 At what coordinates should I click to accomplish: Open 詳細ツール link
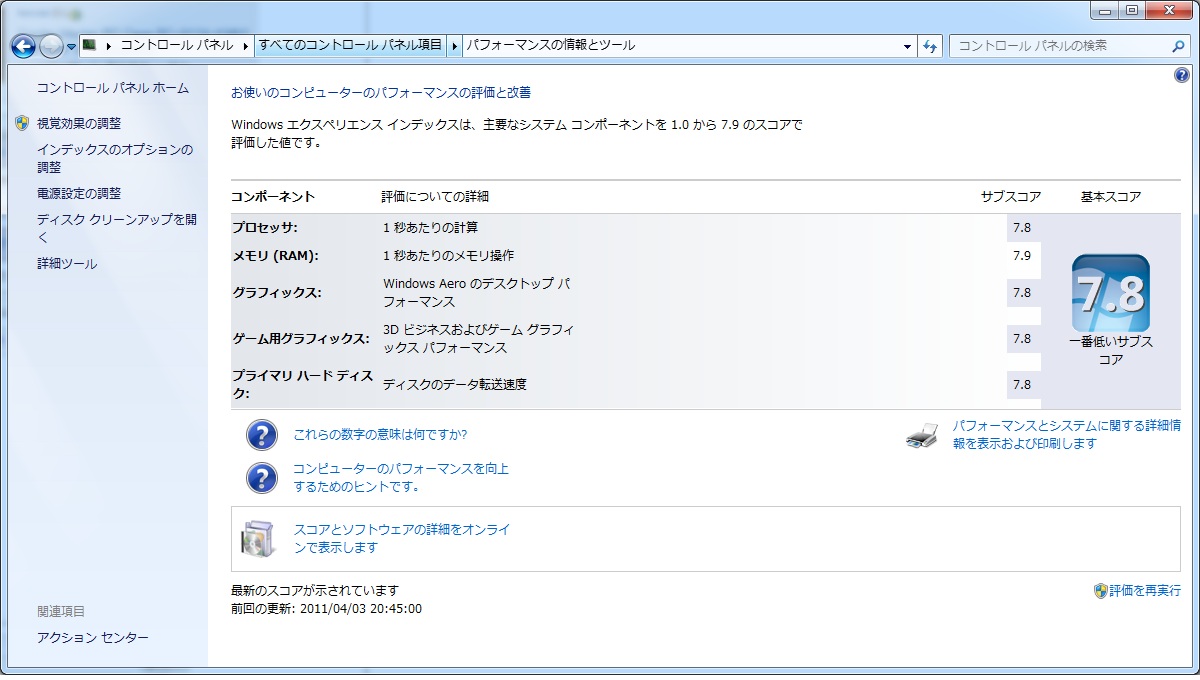tap(67, 264)
